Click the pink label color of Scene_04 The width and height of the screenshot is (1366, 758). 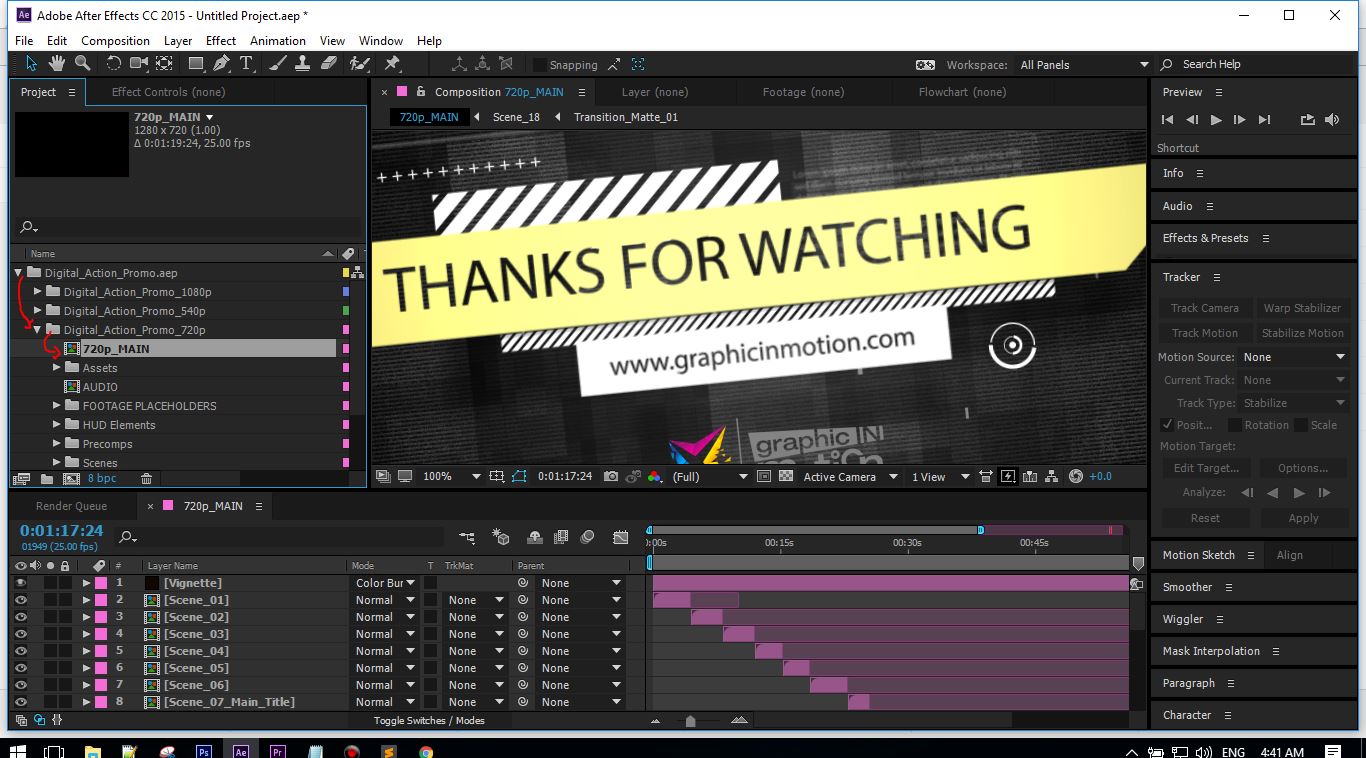(x=100, y=651)
